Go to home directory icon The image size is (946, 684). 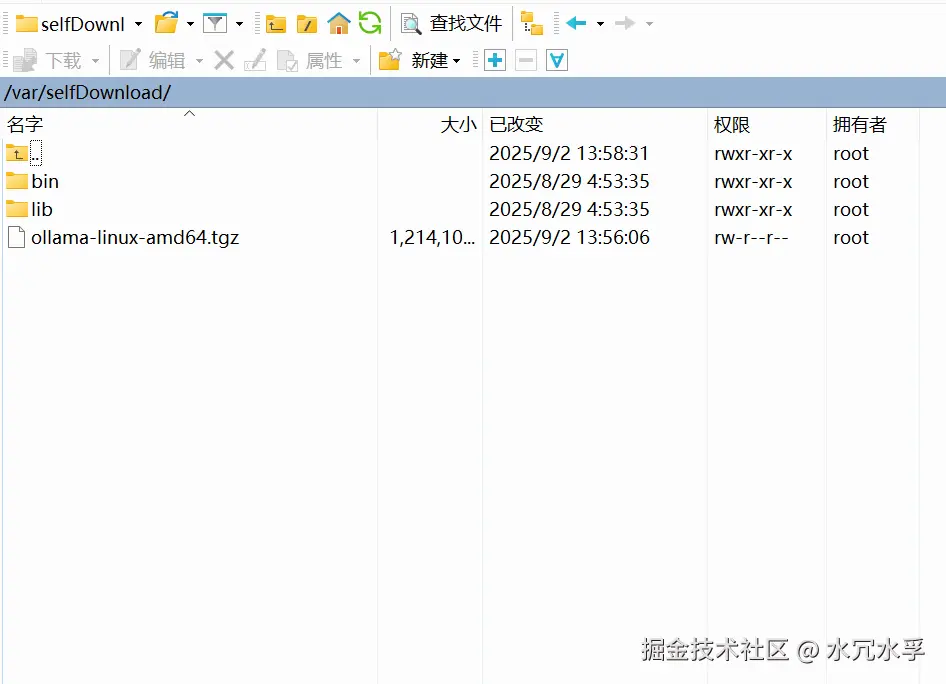[x=338, y=24]
